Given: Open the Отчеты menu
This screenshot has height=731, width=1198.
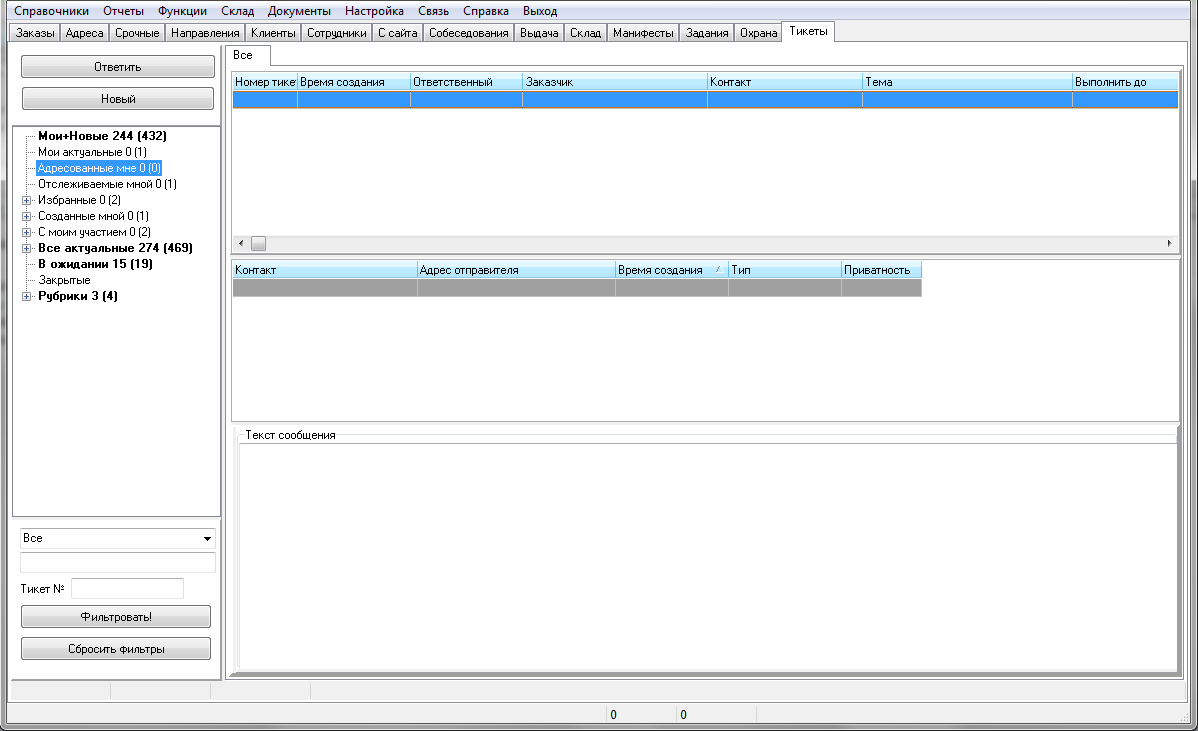Looking at the screenshot, I should coord(123,11).
